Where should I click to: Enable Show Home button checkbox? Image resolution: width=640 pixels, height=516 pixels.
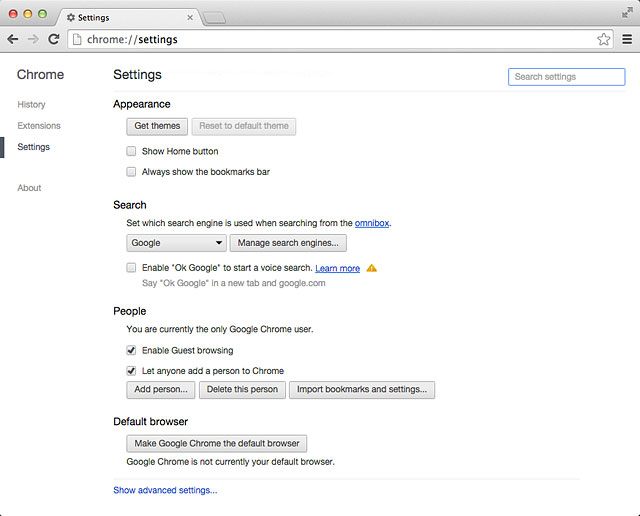(x=131, y=151)
